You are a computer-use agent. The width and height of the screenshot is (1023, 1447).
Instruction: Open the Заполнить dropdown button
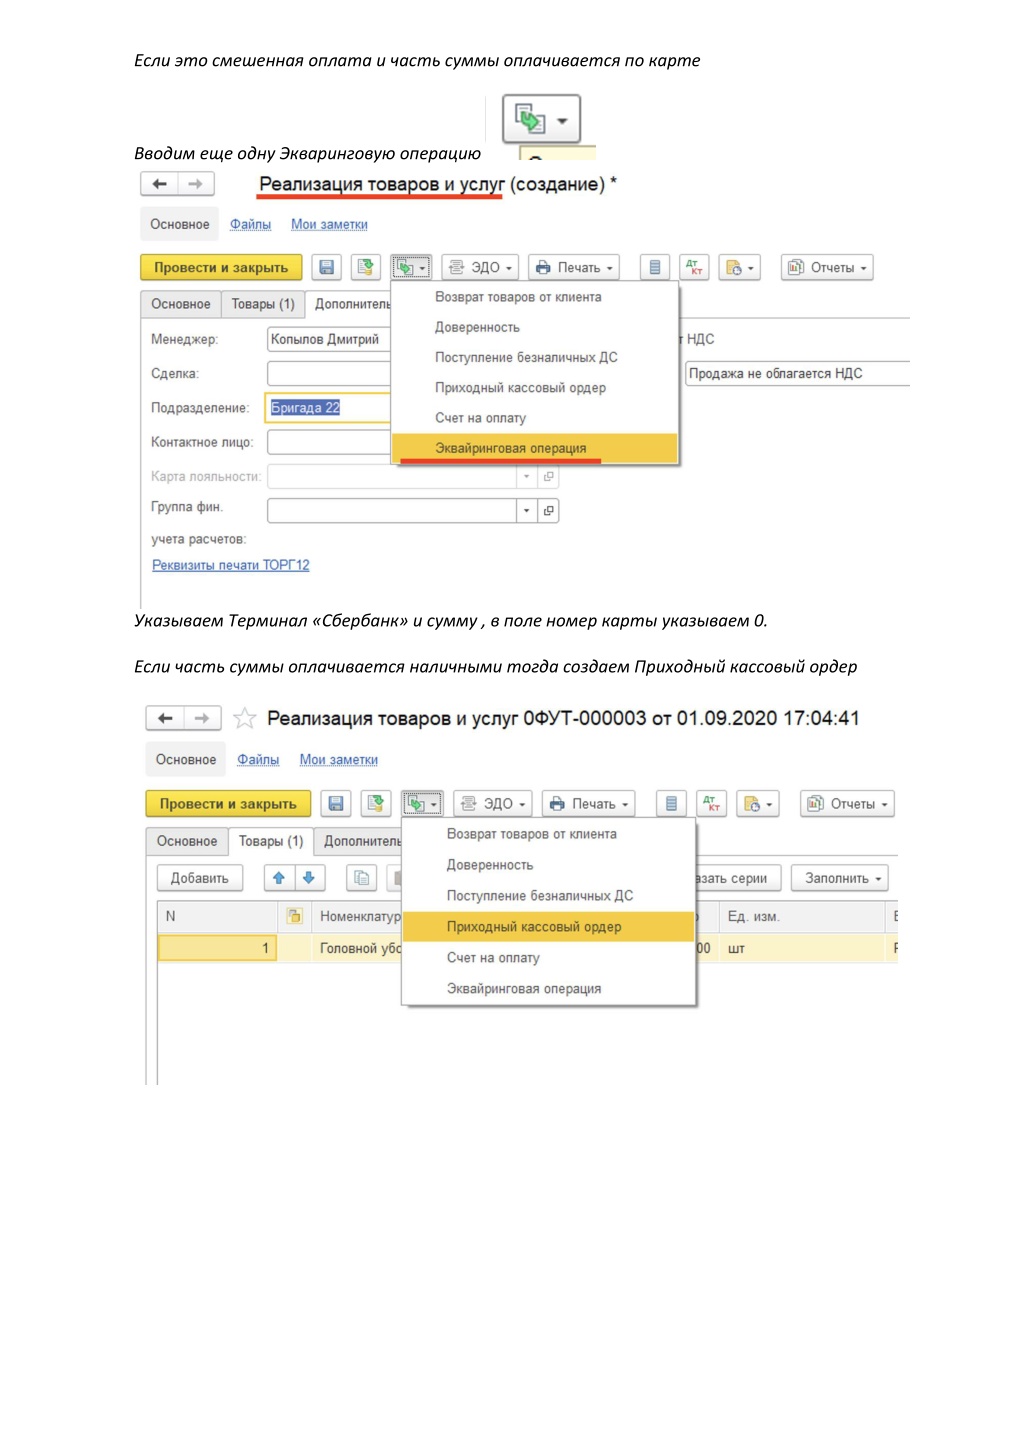click(x=840, y=878)
